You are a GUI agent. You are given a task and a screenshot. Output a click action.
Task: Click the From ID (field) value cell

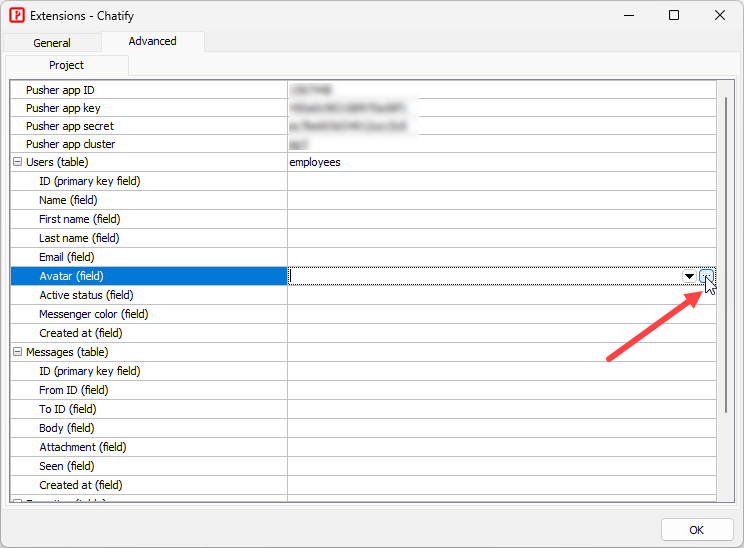tap(502, 390)
